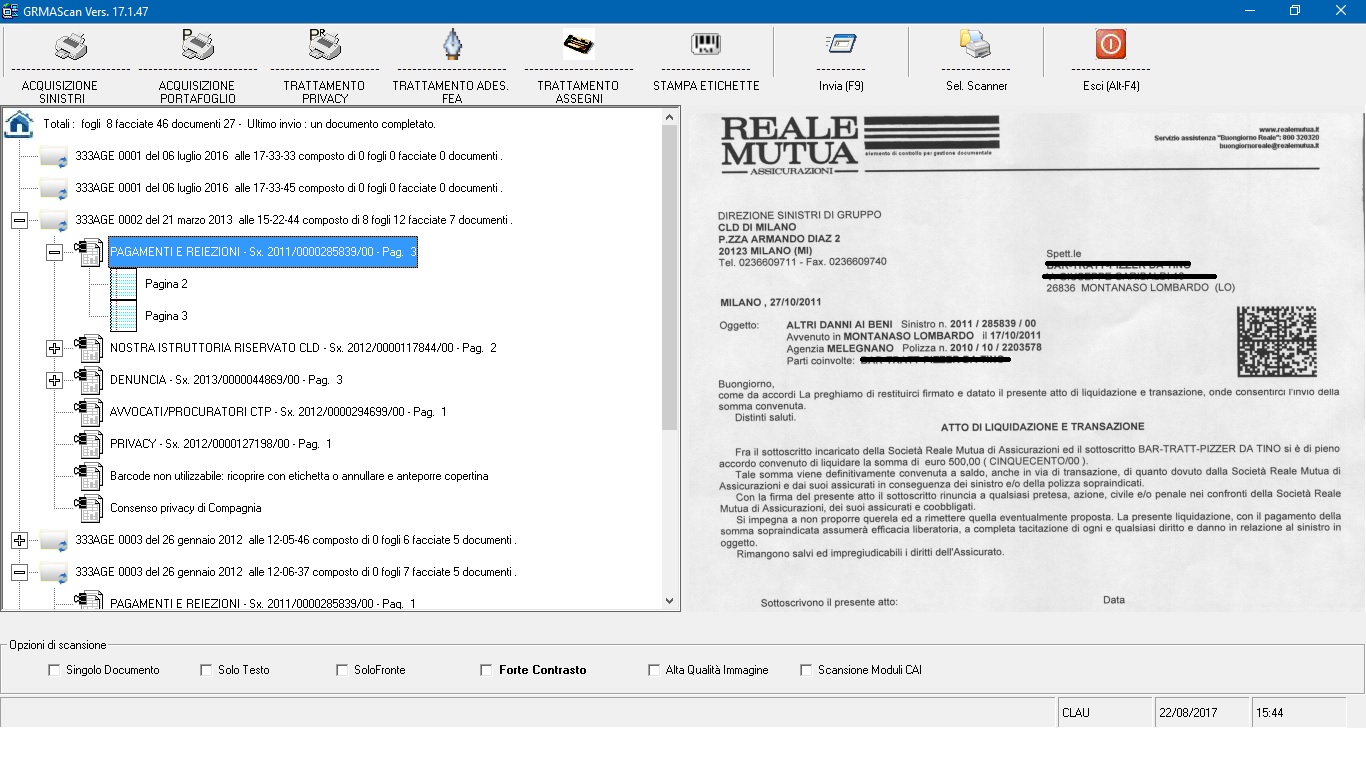Image resolution: width=1366 pixels, height=768 pixels.
Task: Enable the Singolo Documento checkbox
Action: pyautogui.click(x=54, y=670)
